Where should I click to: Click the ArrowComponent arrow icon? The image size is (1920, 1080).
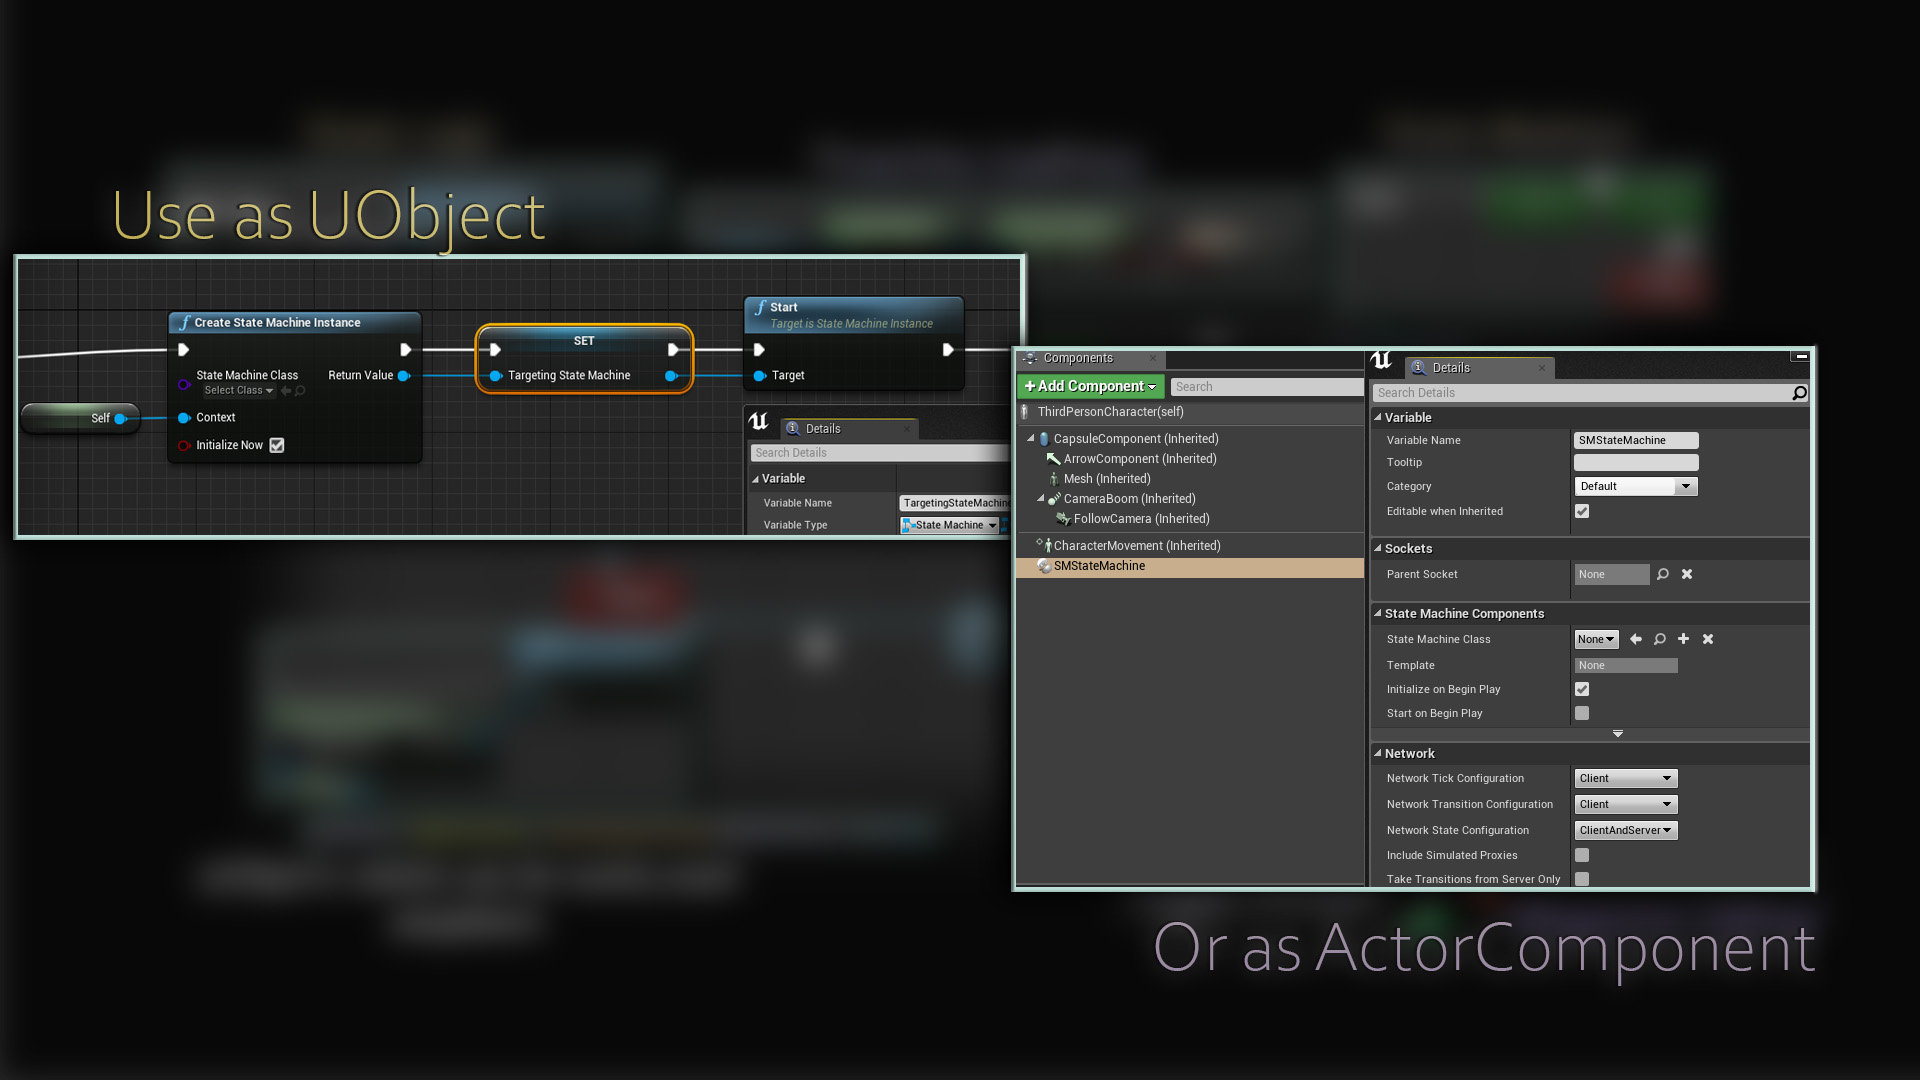(x=1052, y=458)
